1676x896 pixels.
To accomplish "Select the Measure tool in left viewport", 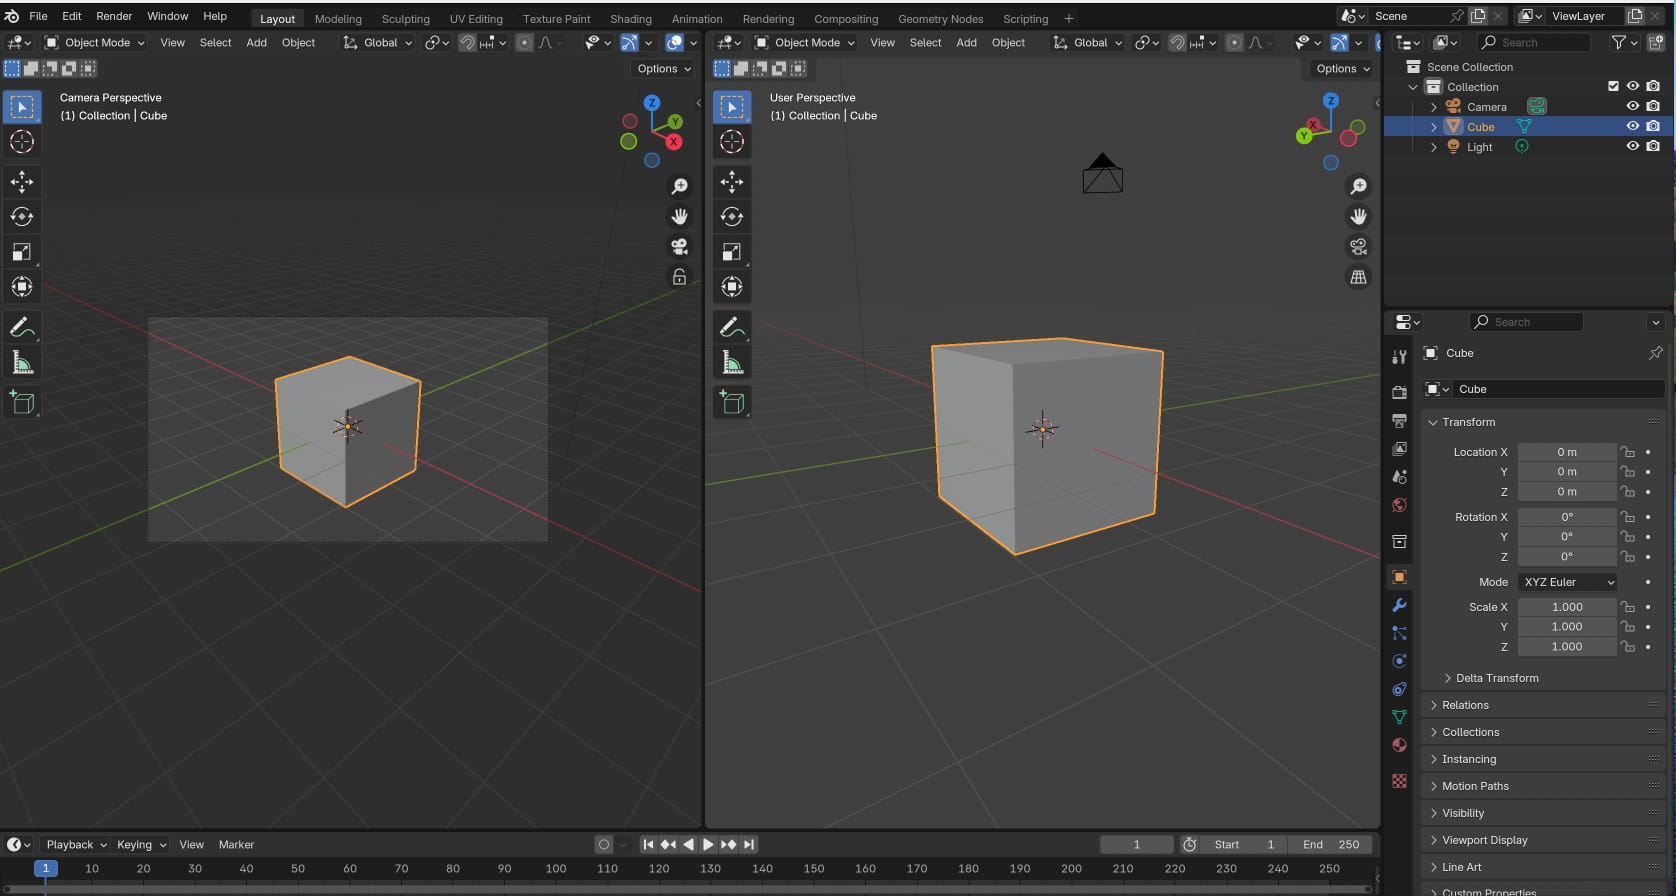I will coord(22,363).
